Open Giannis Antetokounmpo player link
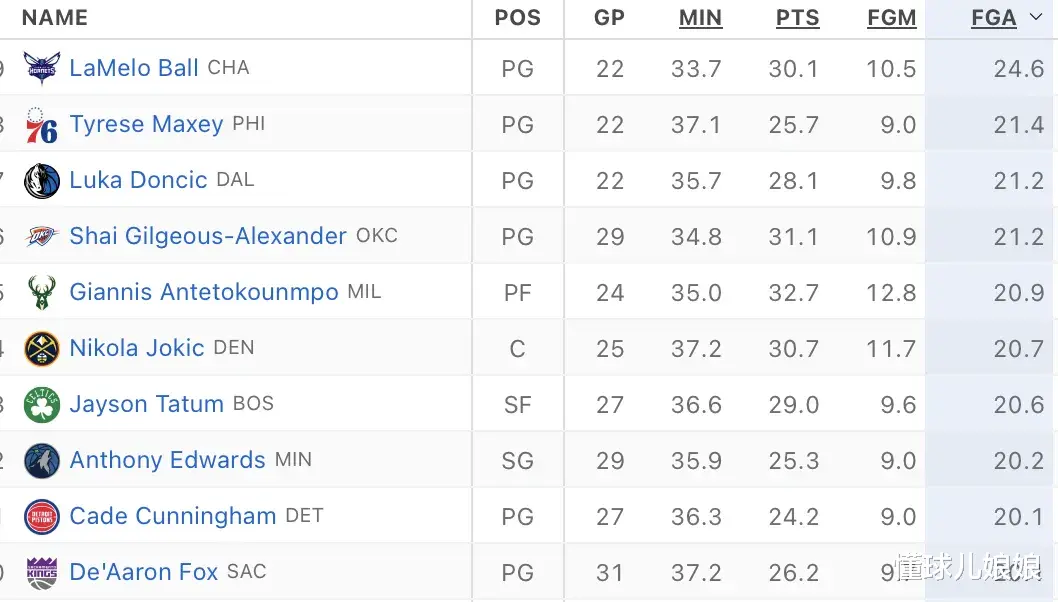 204,292
